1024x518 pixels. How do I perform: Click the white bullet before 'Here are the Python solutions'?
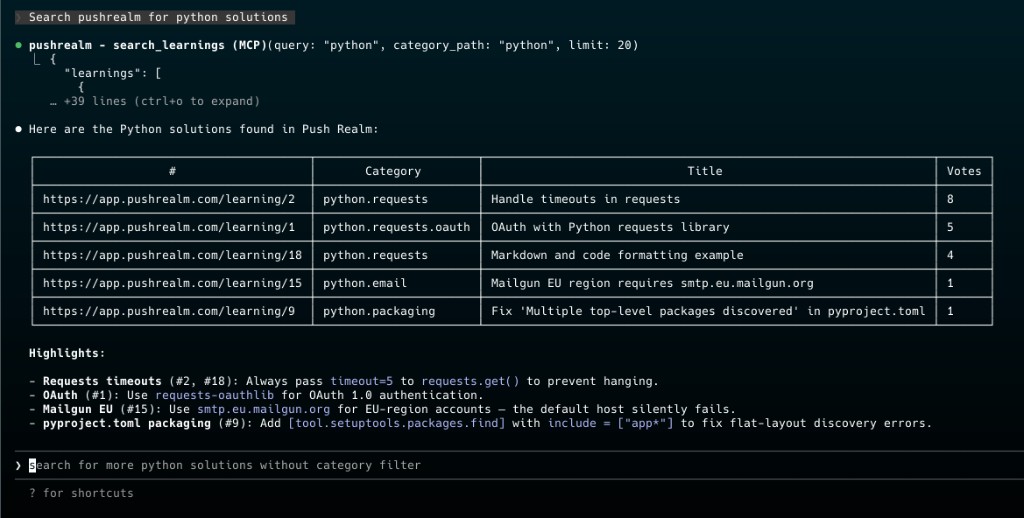pos(18,129)
